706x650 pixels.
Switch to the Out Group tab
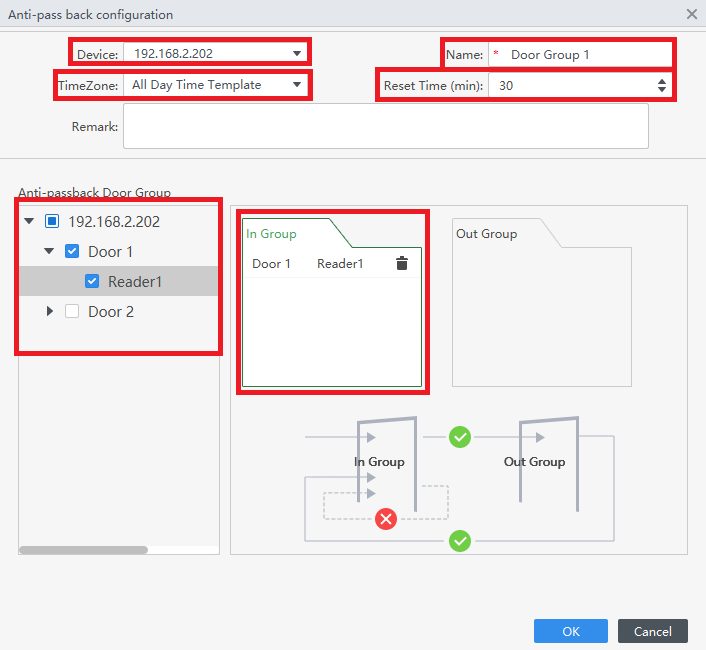487,234
